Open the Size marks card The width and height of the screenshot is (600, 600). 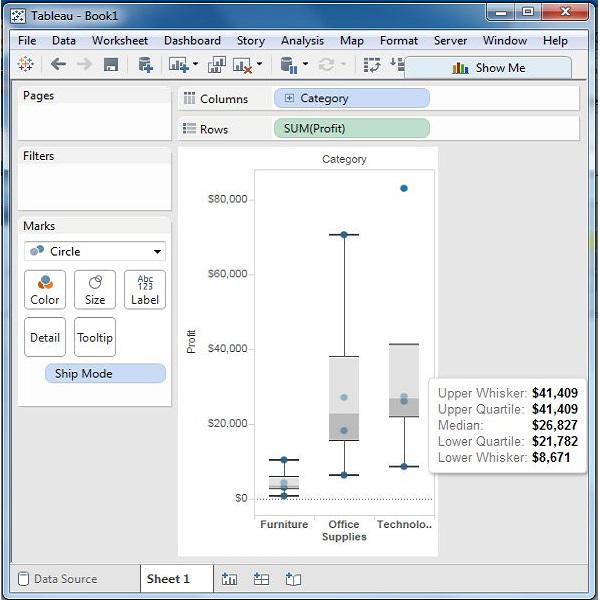point(95,290)
